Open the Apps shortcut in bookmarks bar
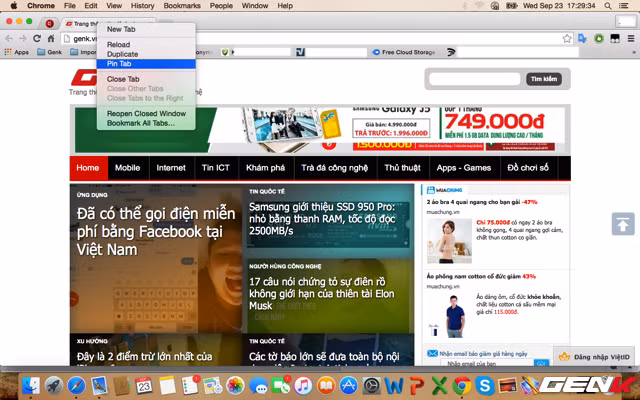 tap(17, 52)
